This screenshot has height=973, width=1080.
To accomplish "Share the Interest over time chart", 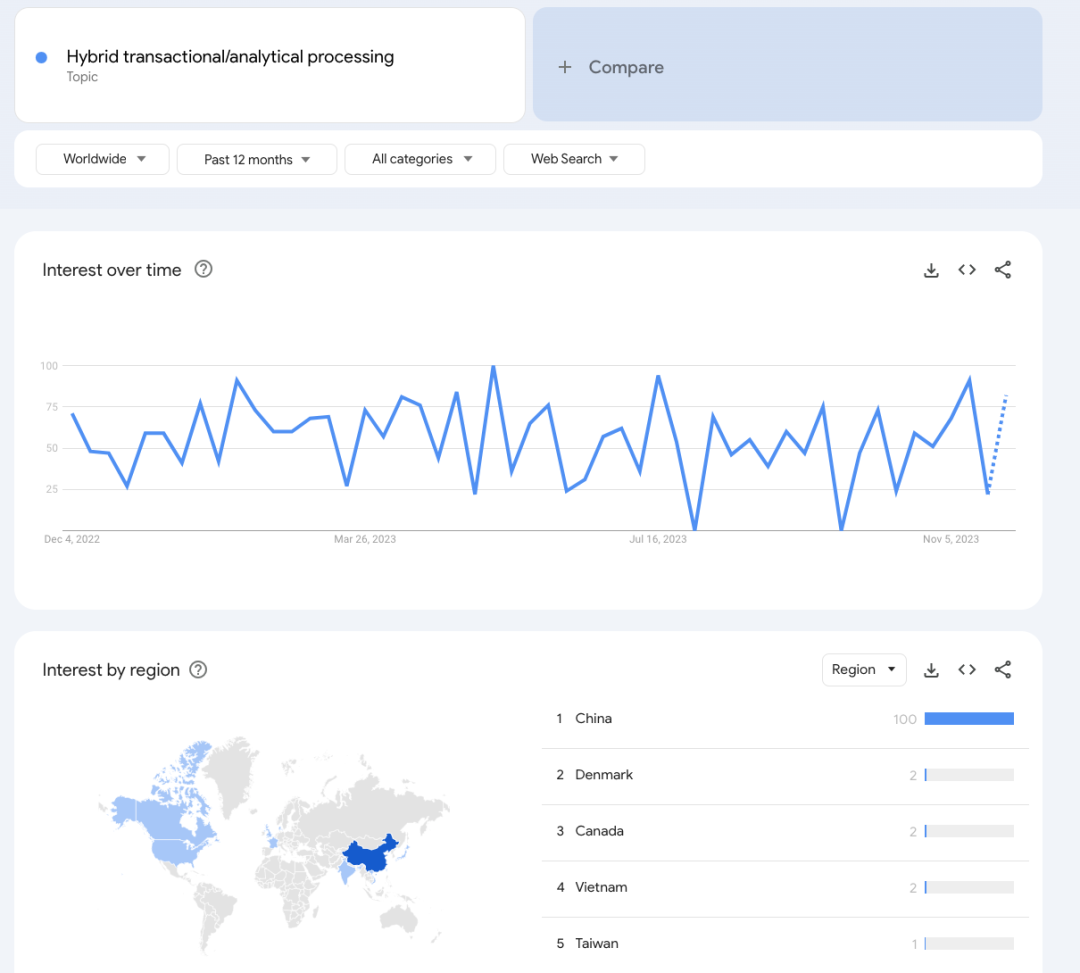I will point(1003,270).
